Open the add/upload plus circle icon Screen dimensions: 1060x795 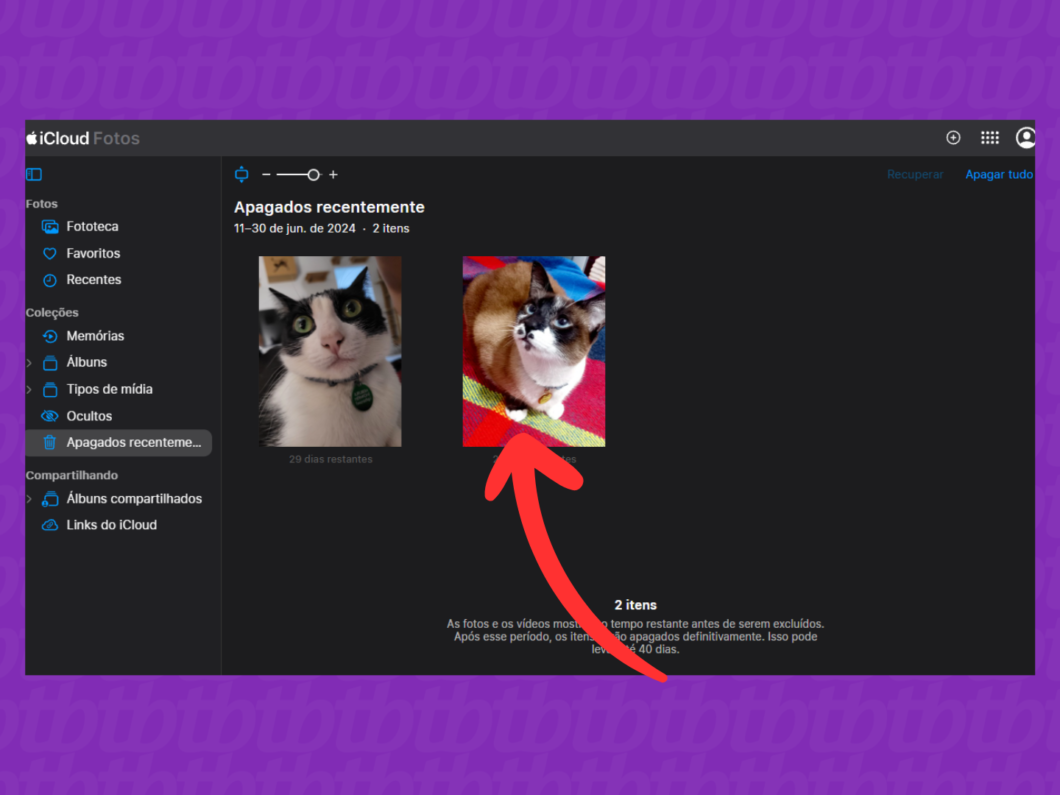[x=953, y=138]
